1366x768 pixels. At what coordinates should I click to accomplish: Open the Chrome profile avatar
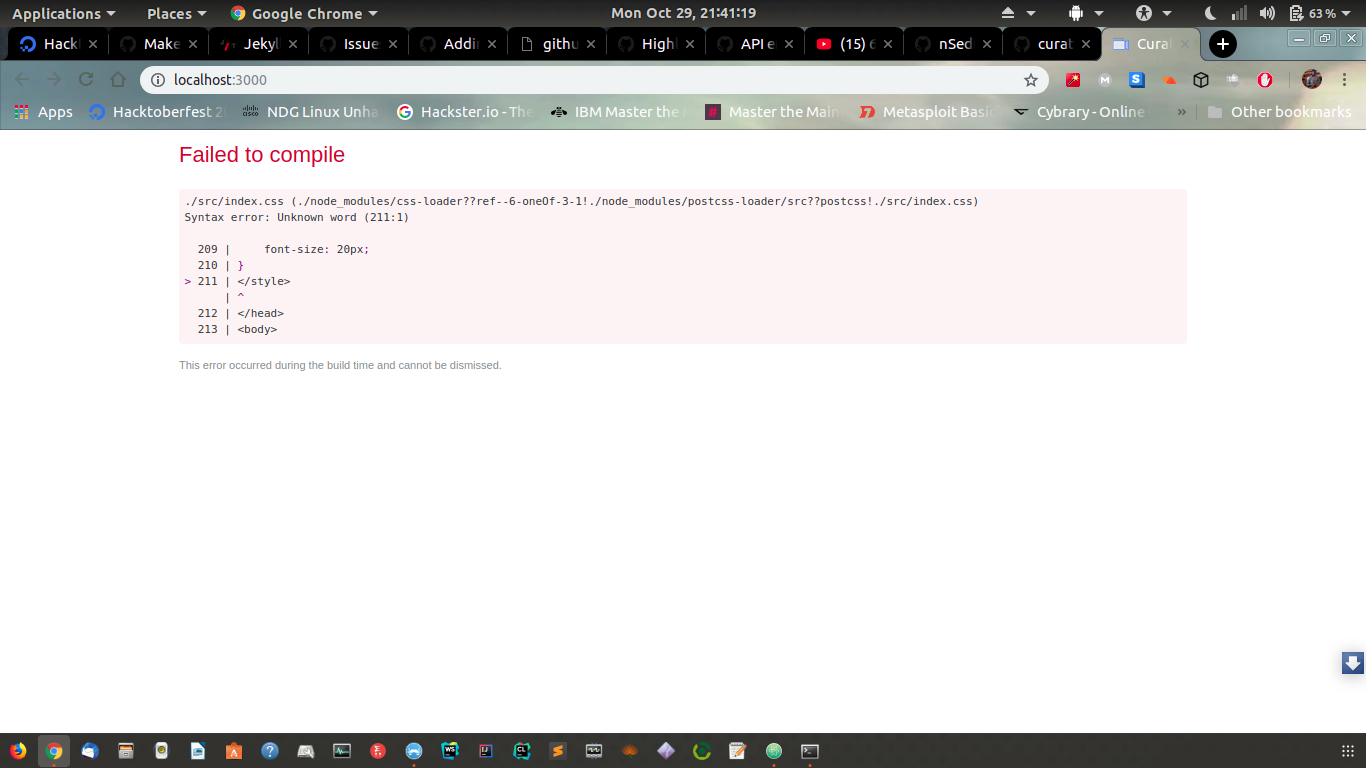point(1312,80)
